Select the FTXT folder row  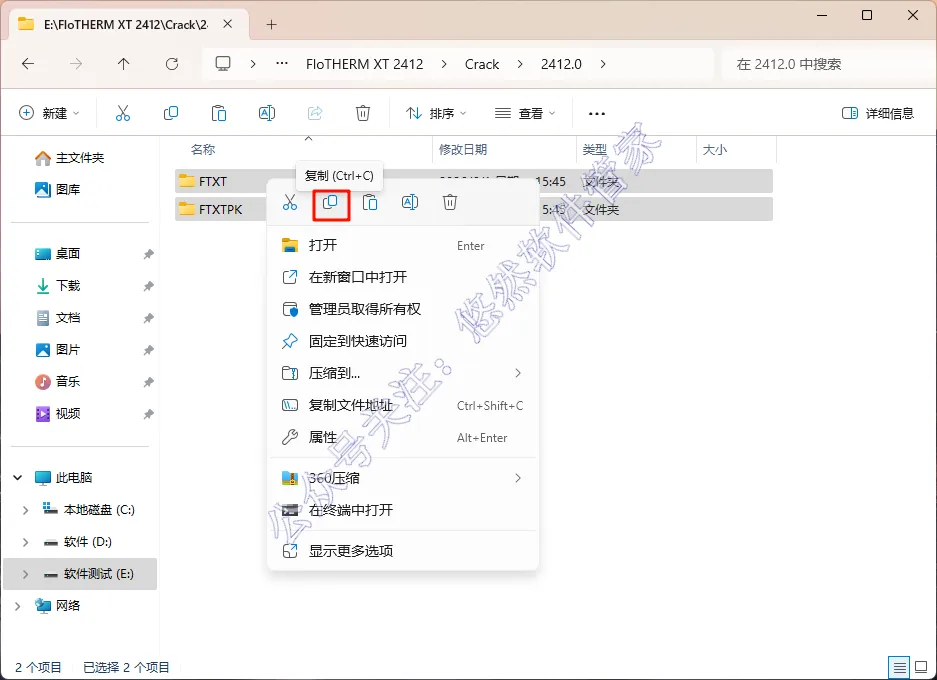tap(473, 181)
